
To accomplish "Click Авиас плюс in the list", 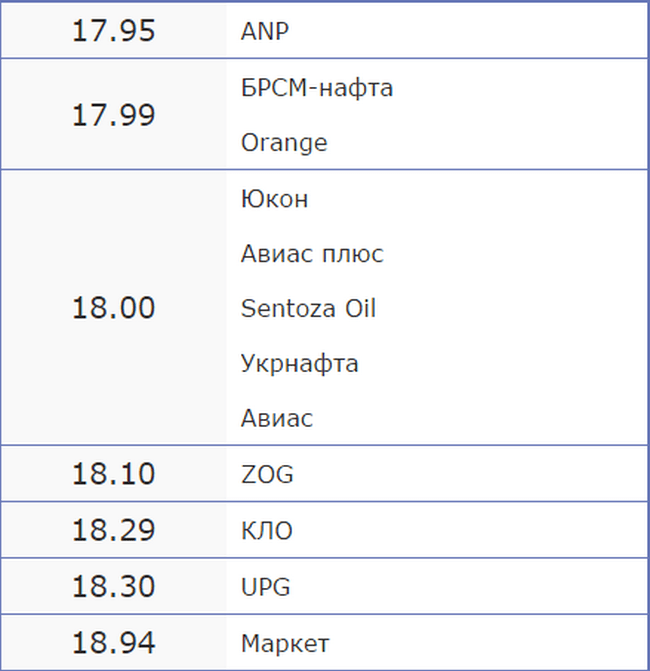I will (312, 254).
